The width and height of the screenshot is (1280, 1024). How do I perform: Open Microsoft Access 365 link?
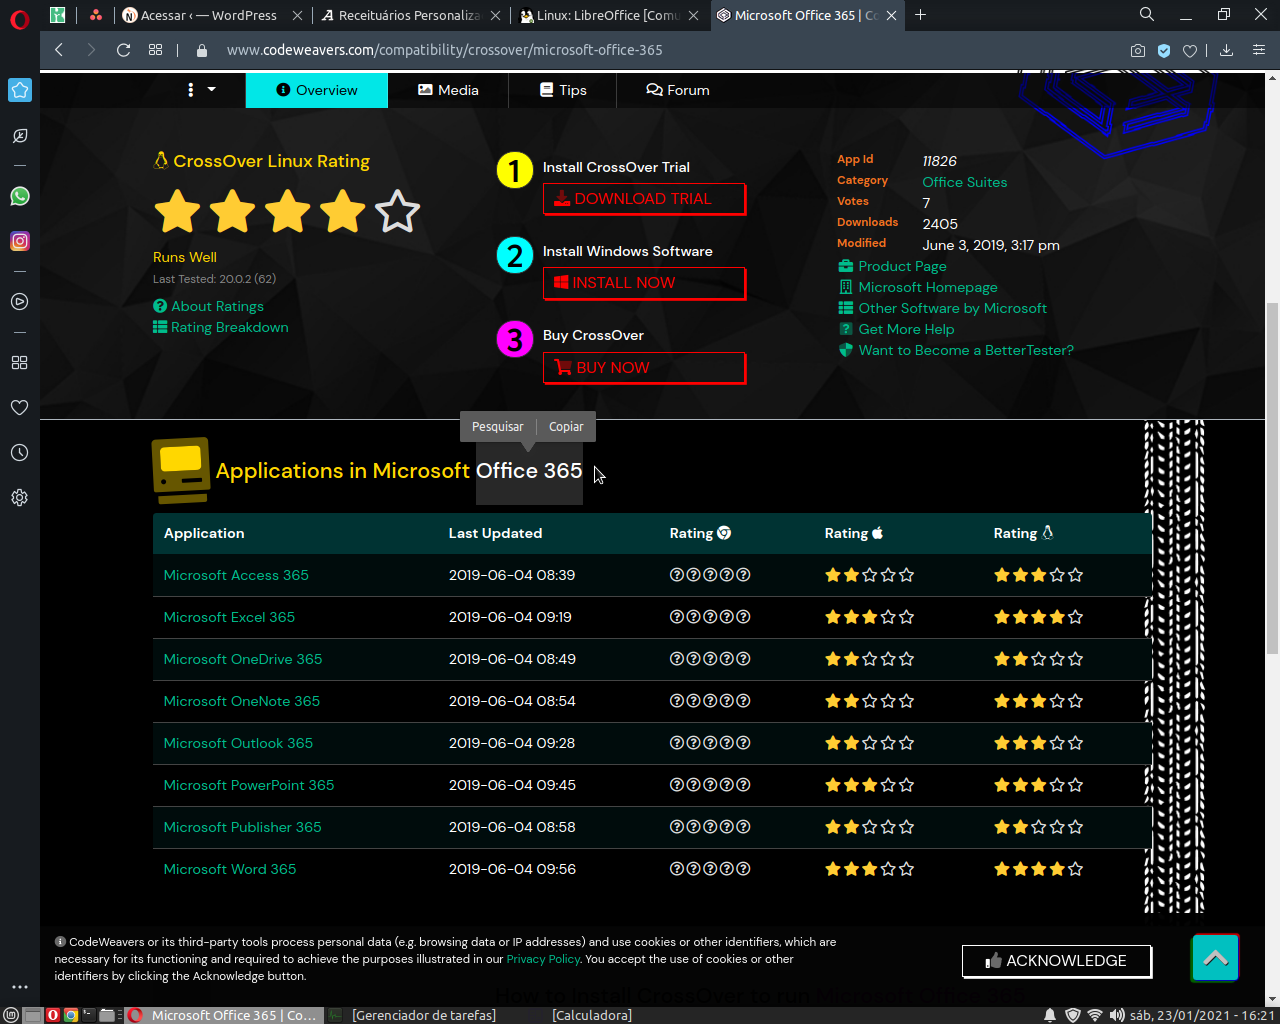click(236, 575)
